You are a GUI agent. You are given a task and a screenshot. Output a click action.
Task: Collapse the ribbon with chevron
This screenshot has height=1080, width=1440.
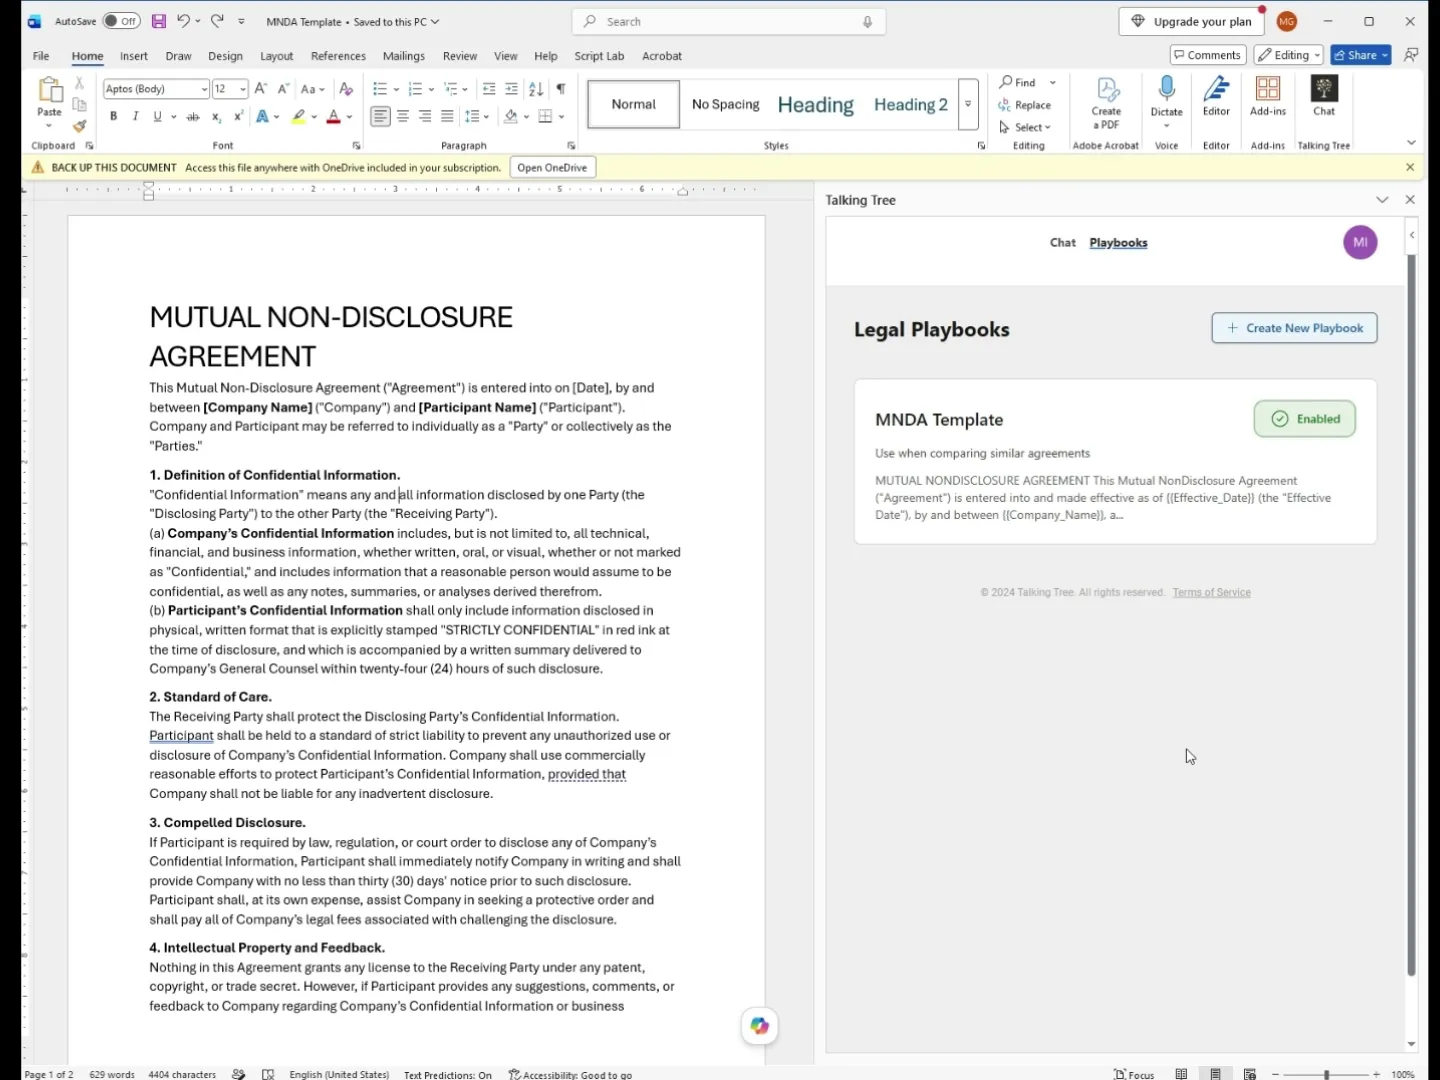tap(1411, 143)
